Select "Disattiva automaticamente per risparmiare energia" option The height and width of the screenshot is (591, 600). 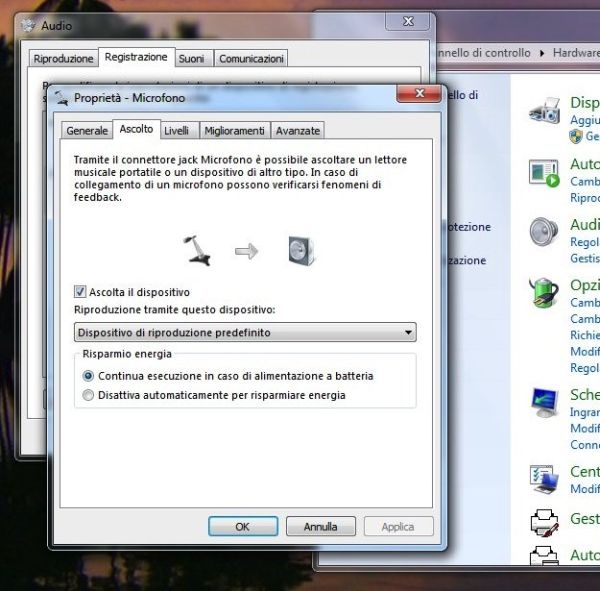(x=89, y=395)
